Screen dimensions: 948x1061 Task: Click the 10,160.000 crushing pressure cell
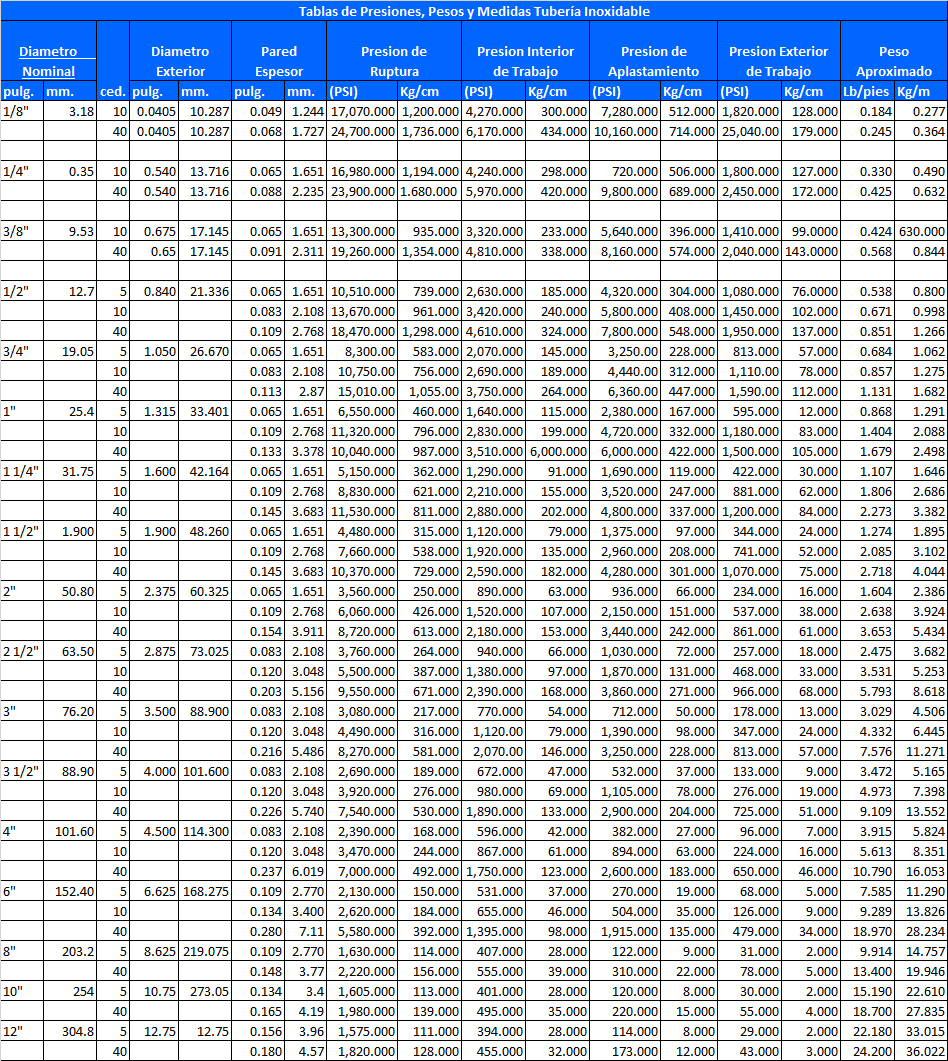click(626, 131)
